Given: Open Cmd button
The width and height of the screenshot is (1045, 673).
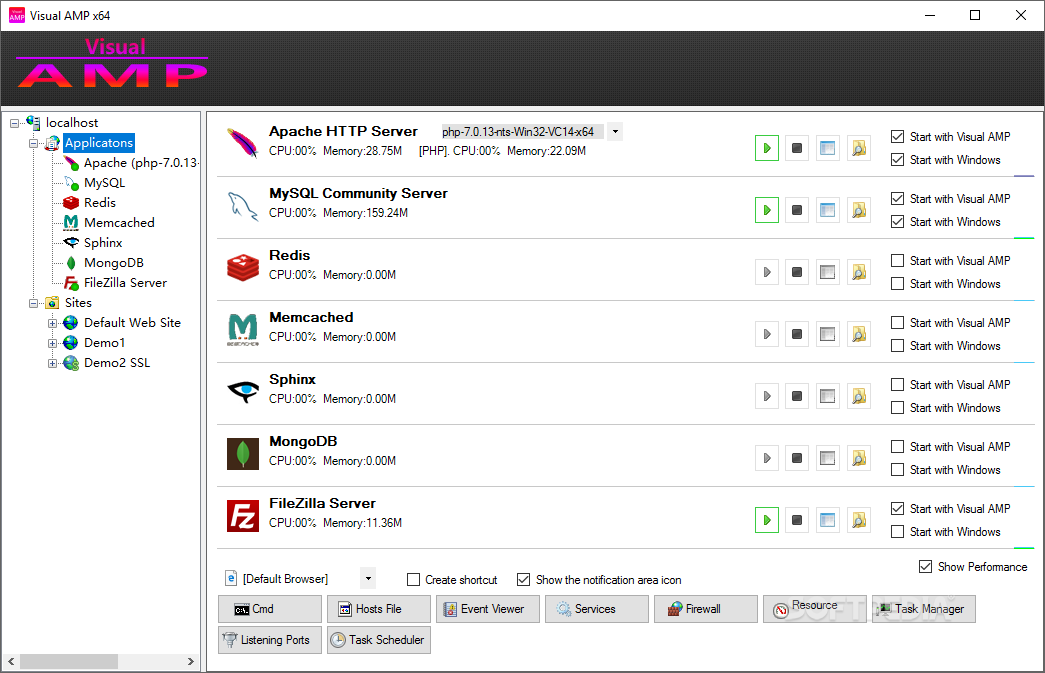Looking at the screenshot, I should tap(270, 609).
